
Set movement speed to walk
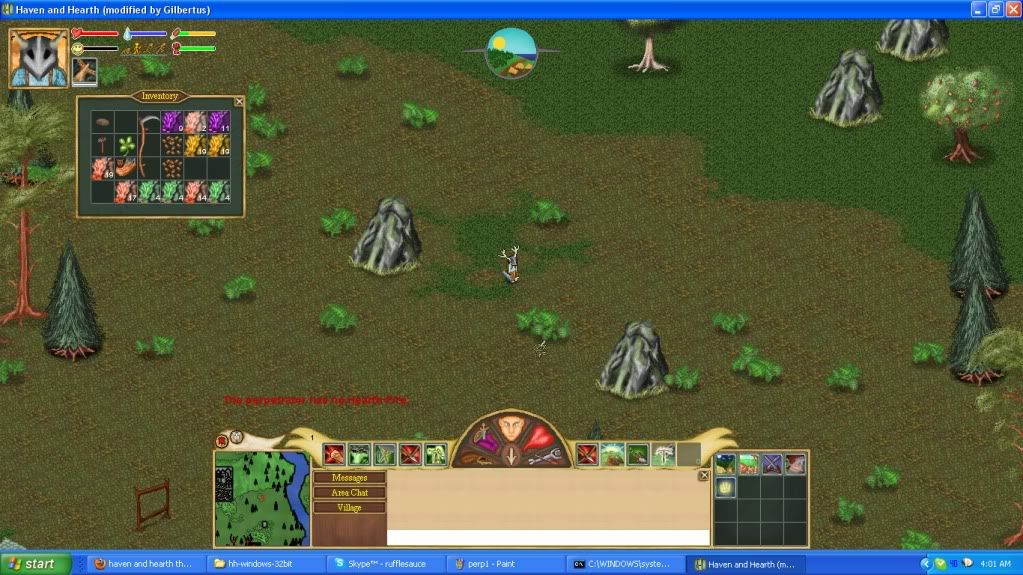pos(138,49)
